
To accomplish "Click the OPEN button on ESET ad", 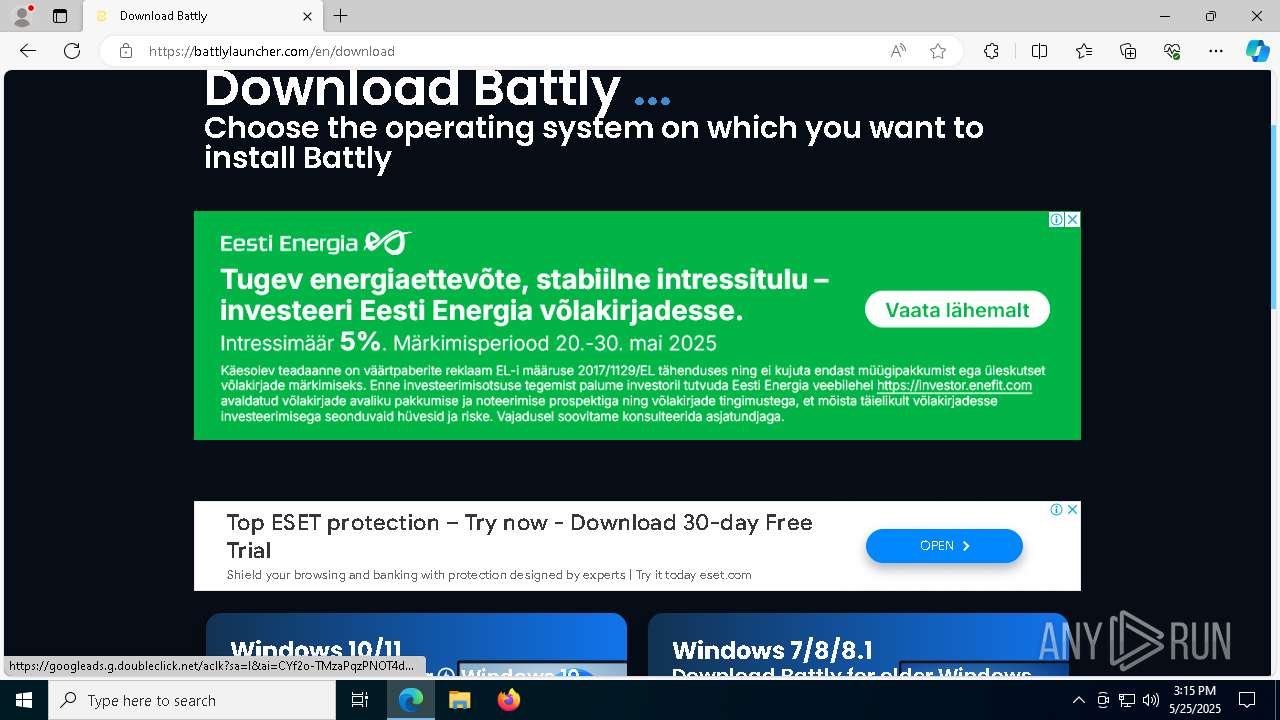I will 944,546.
